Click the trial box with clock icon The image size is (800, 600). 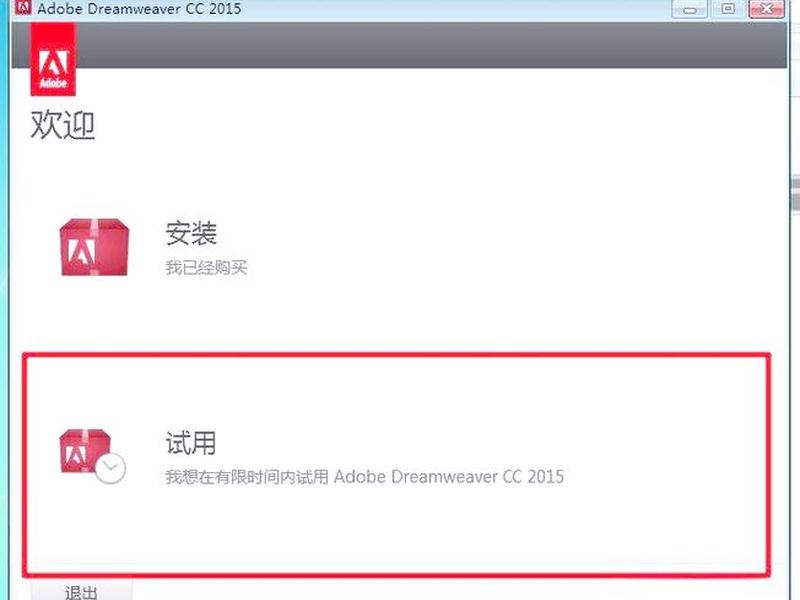(92, 456)
